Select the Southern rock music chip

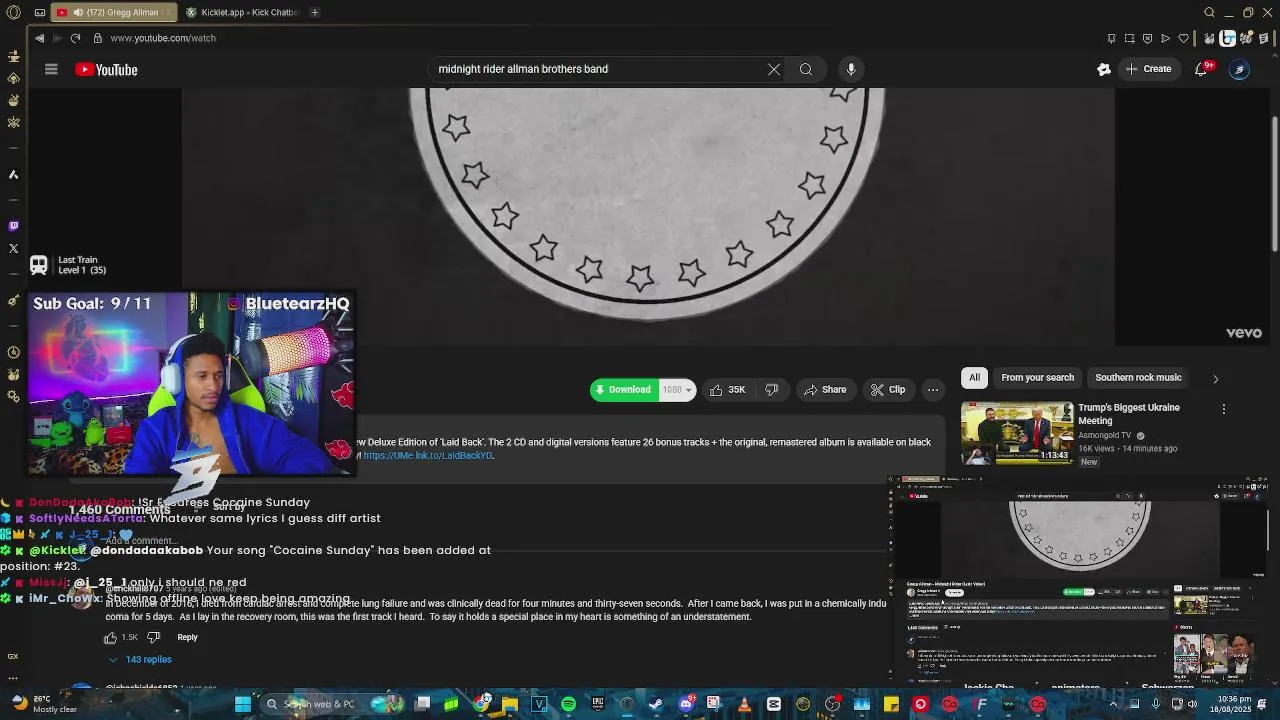click(x=1138, y=377)
